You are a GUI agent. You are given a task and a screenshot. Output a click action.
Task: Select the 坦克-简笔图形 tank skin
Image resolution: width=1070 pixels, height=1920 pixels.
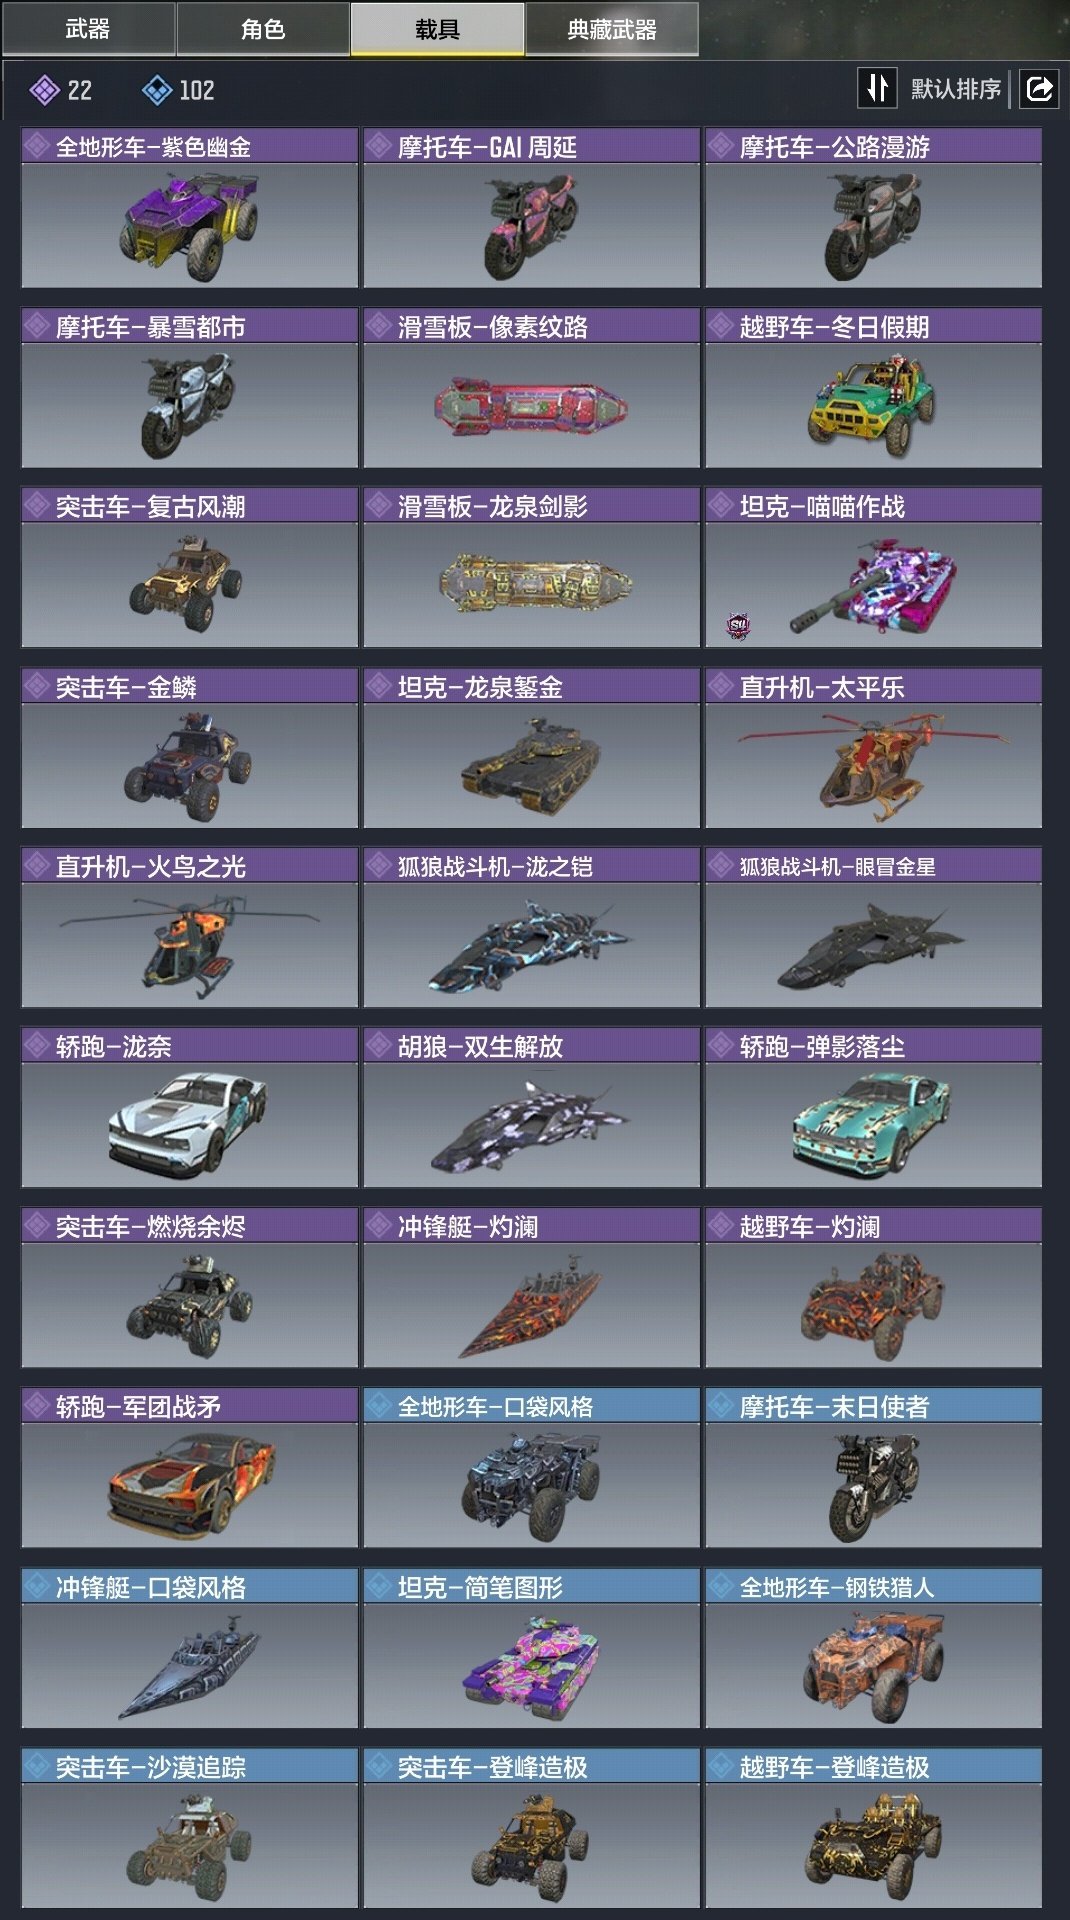(531, 1648)
